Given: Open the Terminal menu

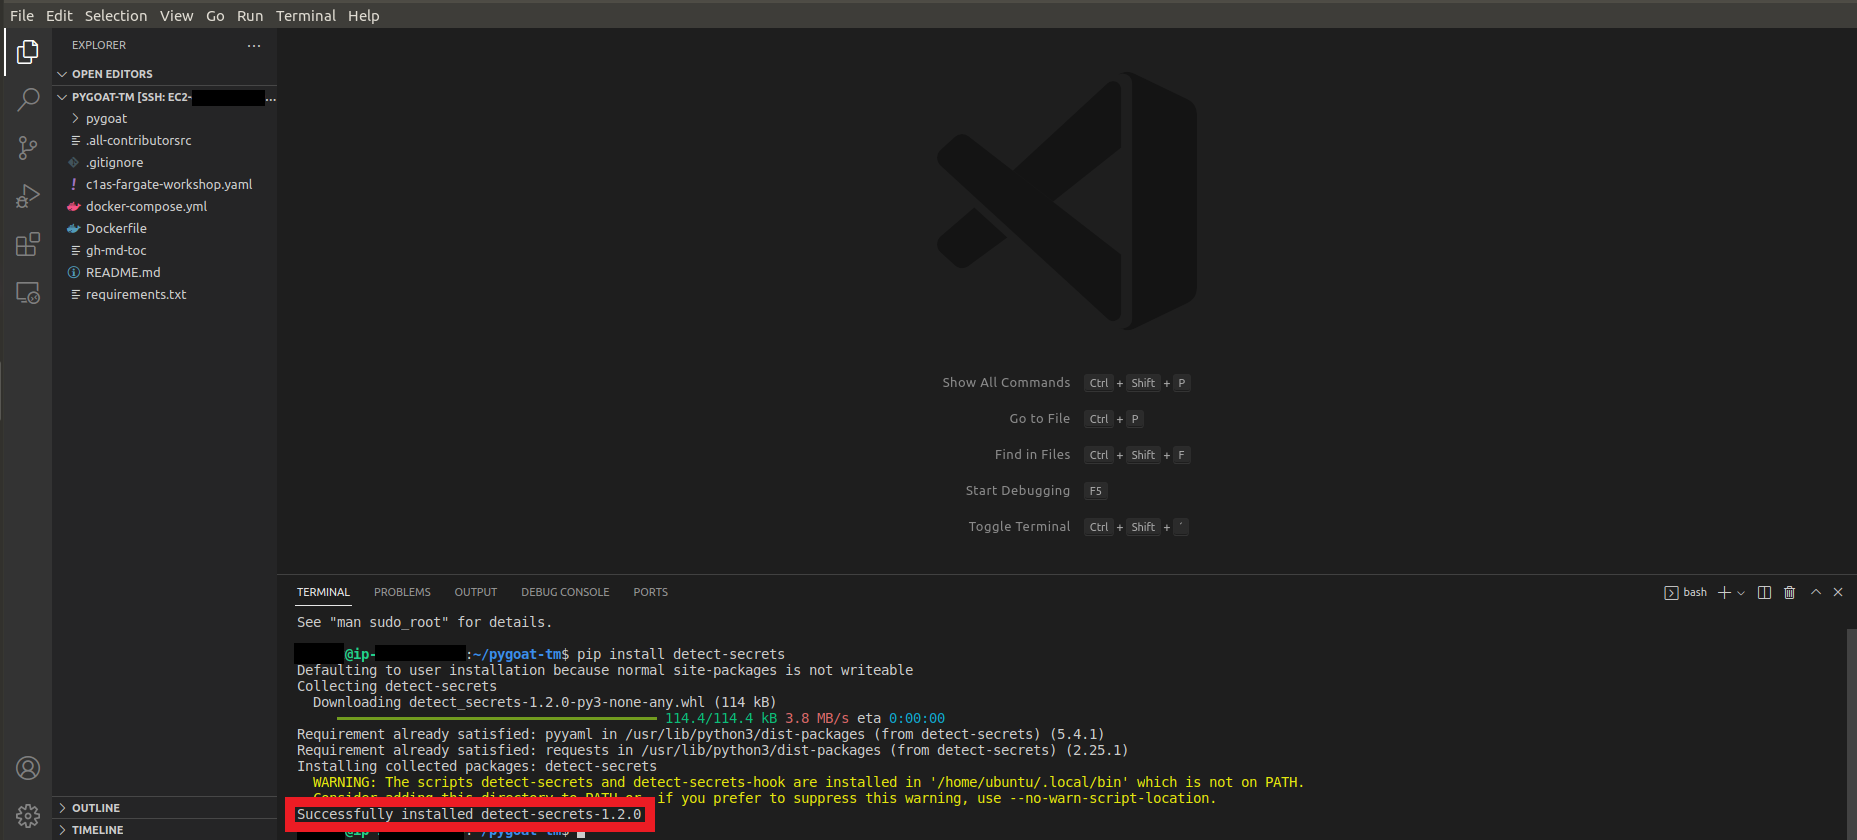Looking at the screenshot, I should [x=306, y=15].
